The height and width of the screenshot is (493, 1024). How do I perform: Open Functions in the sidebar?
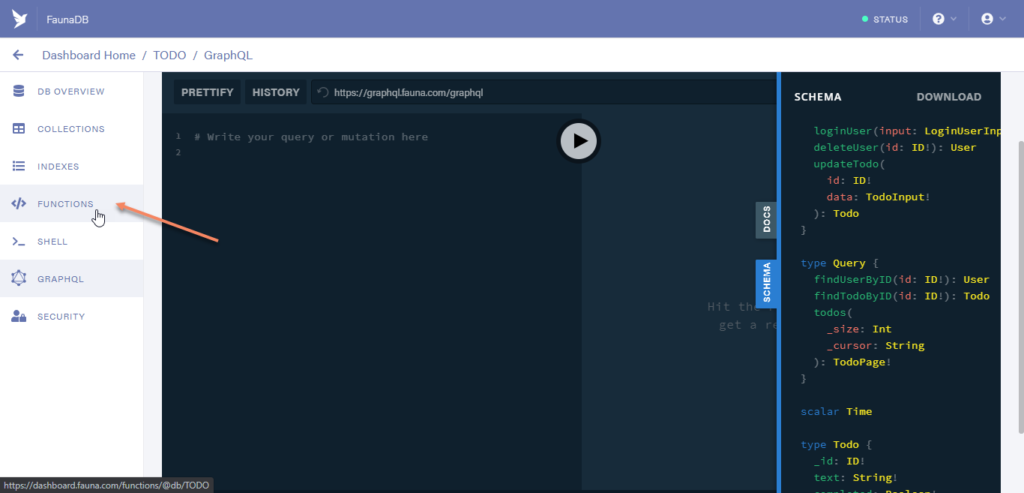point(71,204)
